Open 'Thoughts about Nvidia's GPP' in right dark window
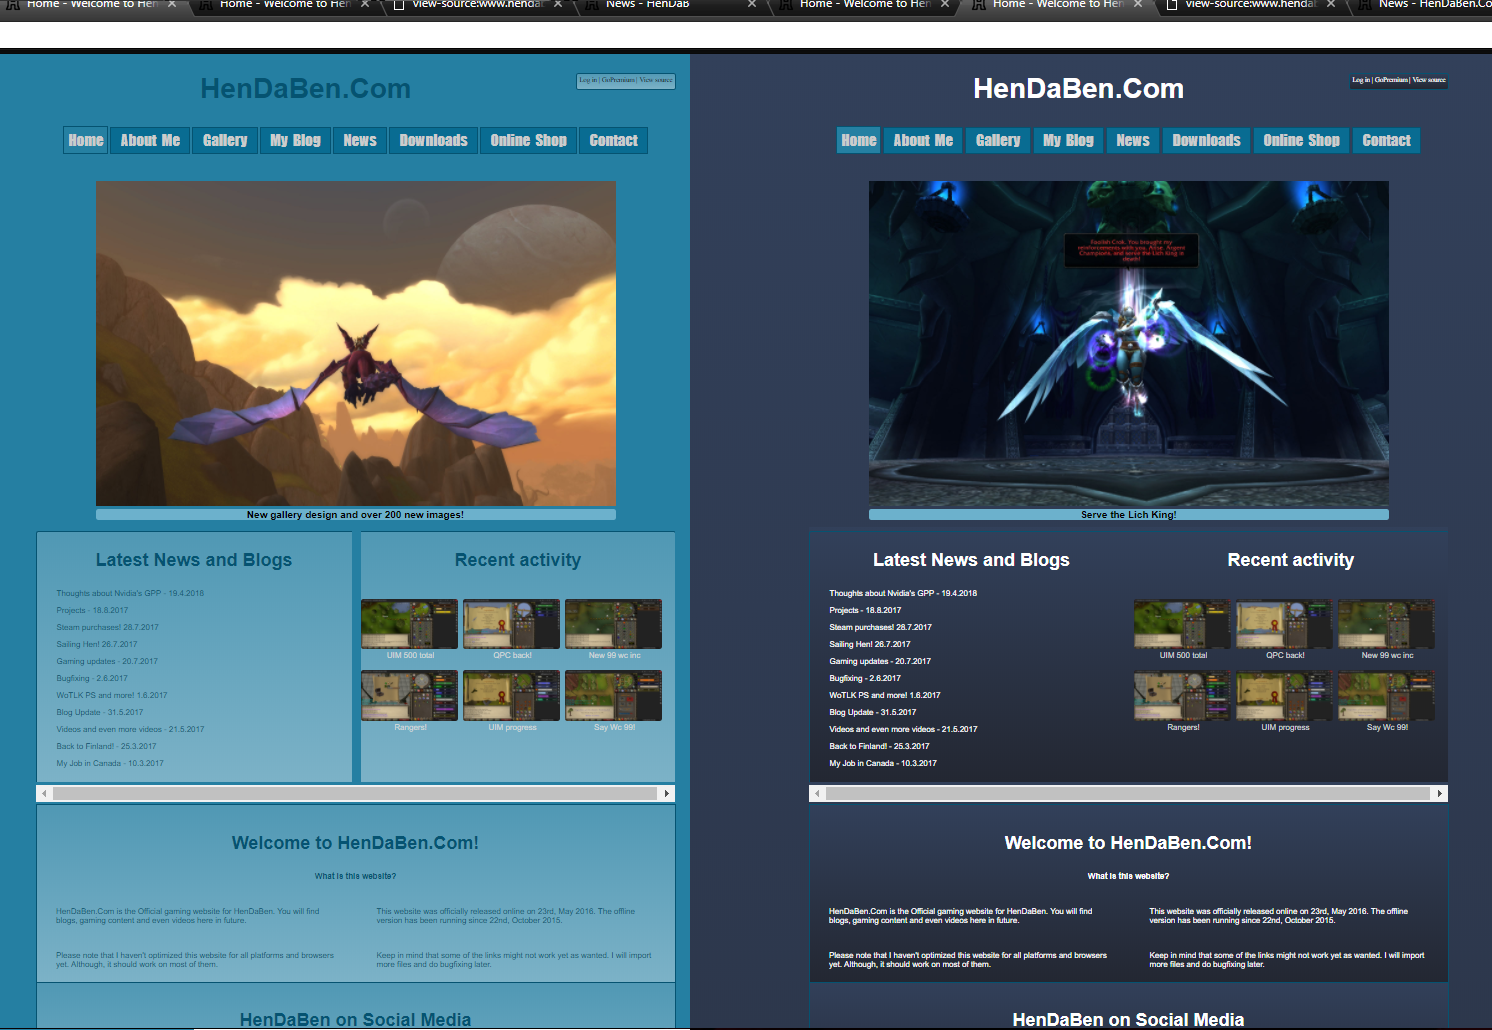1492x1030 pixels. [x=903, y=593]
